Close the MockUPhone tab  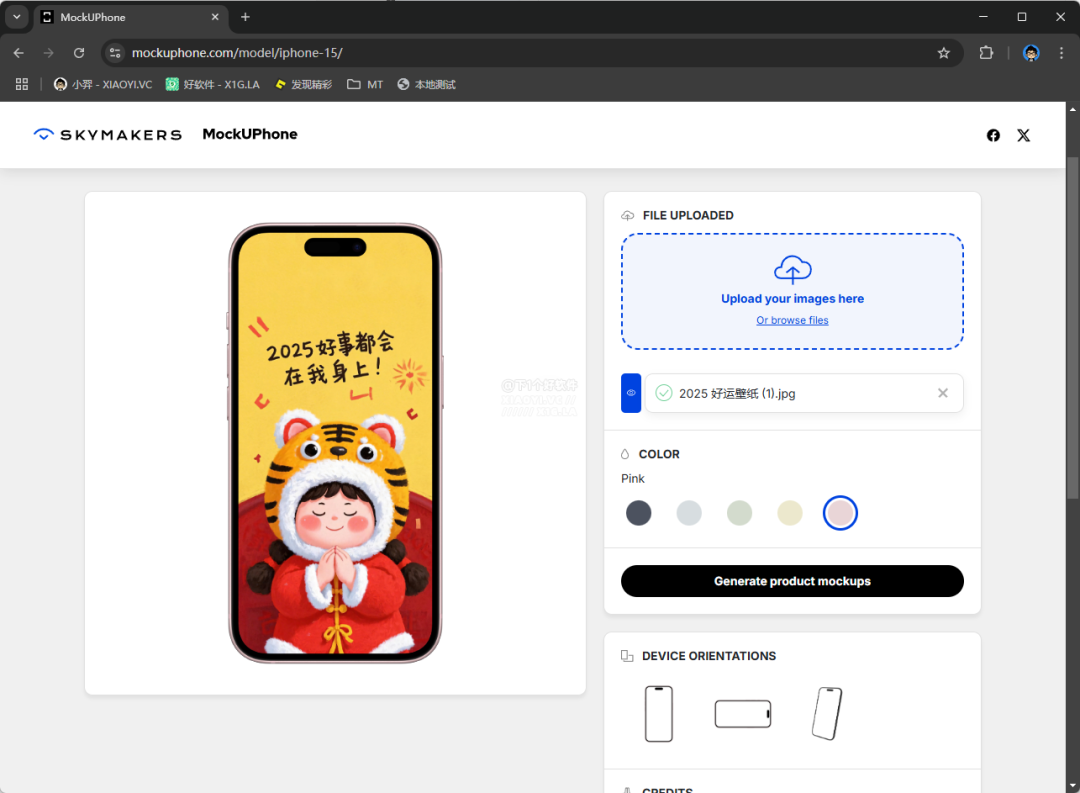pyautogui.click(x=215, y=17)
